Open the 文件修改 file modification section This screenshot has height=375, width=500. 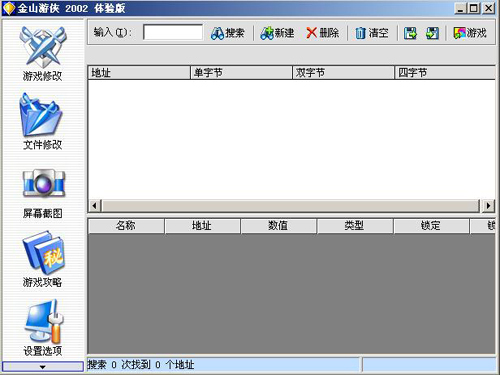pyautogui.click(x=42, y=122)
